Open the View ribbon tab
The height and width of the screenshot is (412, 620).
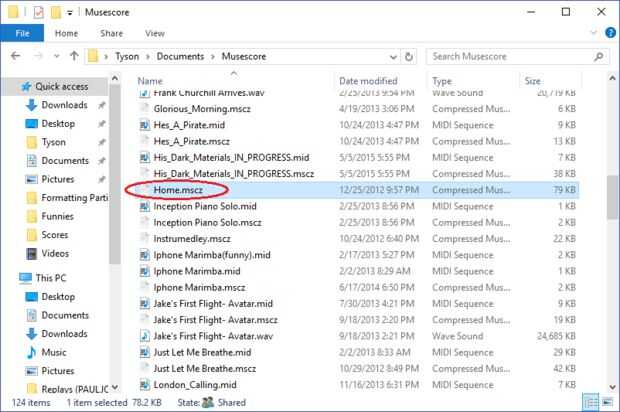coord(155,33)
